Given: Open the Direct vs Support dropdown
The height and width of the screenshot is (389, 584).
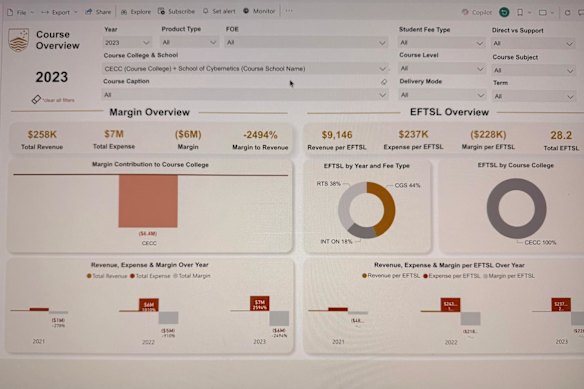Looking at the screenshot, I should coord(533,44).
